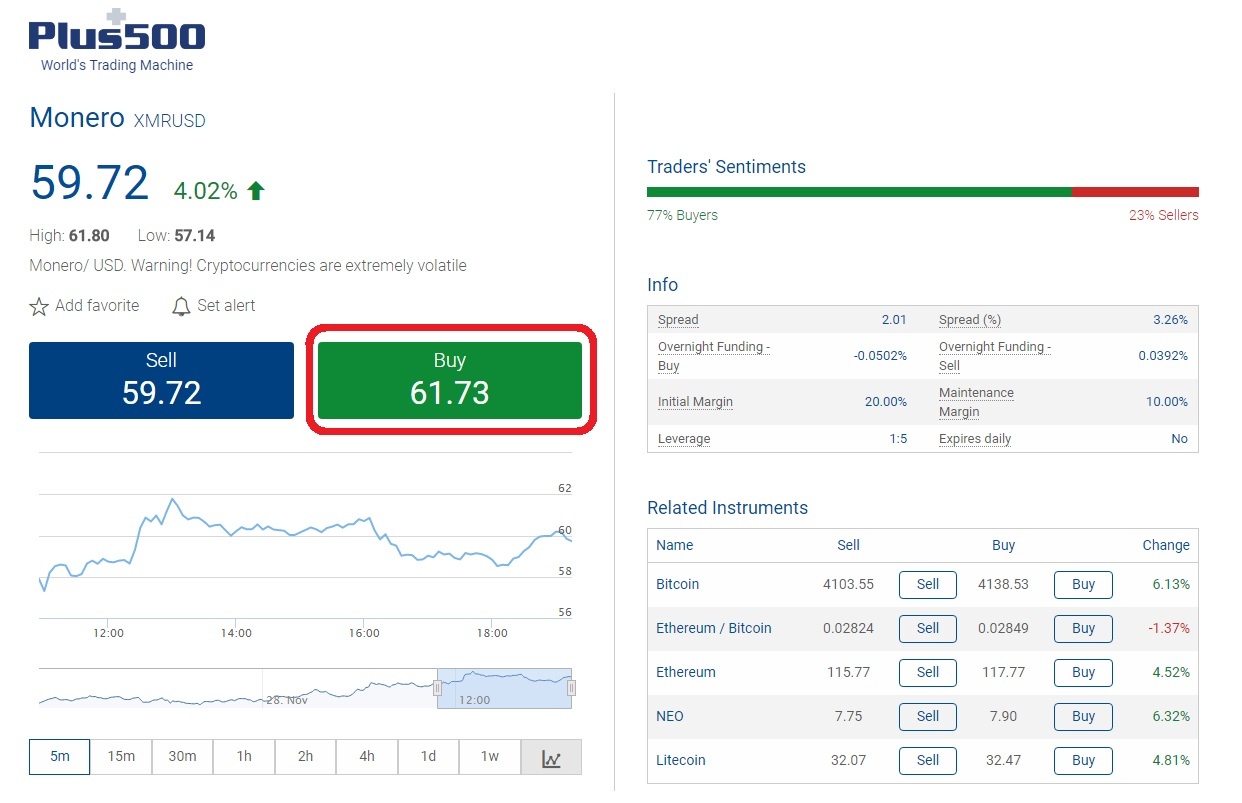Switch chart to 1h interval
The height and width of the screenshot is (803, 1242).
click(x=244, y=757)
